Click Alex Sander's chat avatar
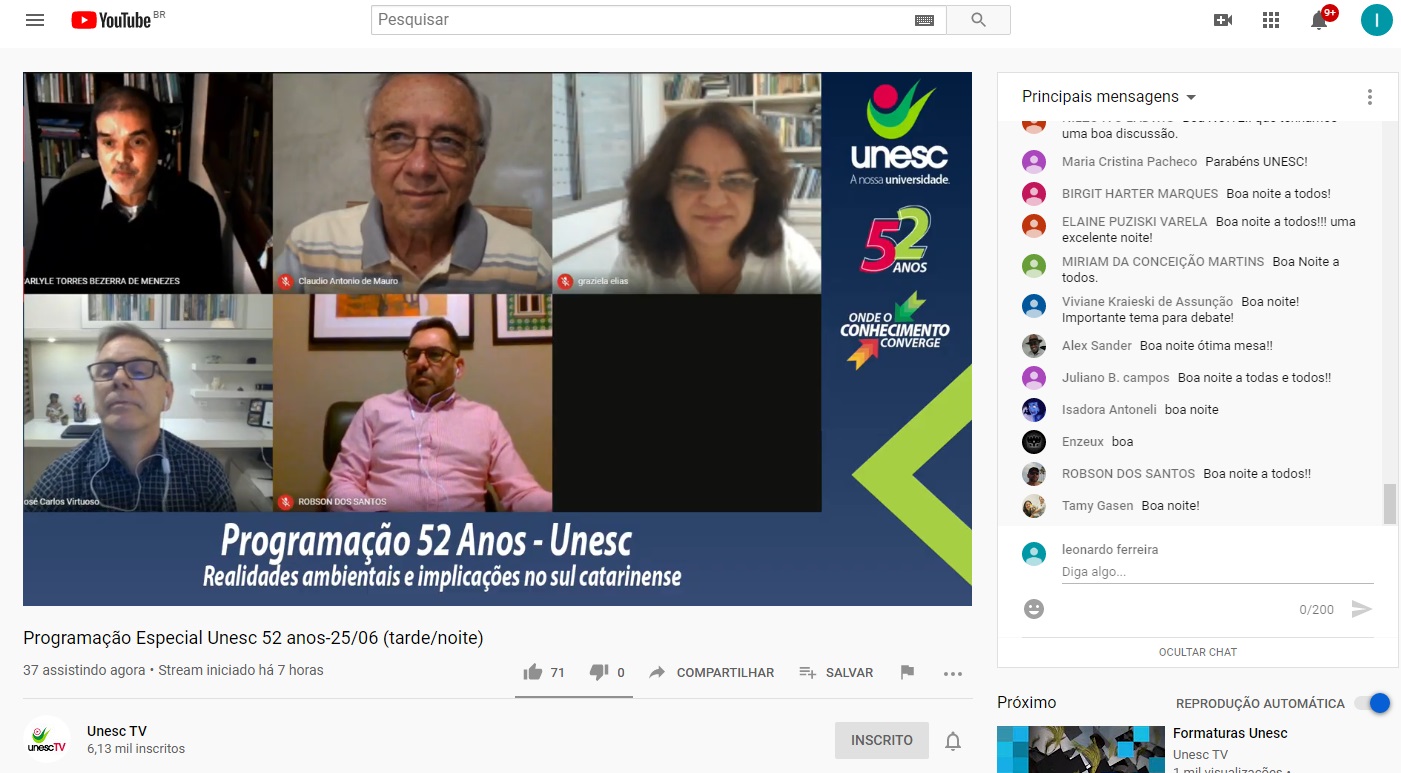The height and width of the screenshot is (773, 1401). tap(1034, 346)
